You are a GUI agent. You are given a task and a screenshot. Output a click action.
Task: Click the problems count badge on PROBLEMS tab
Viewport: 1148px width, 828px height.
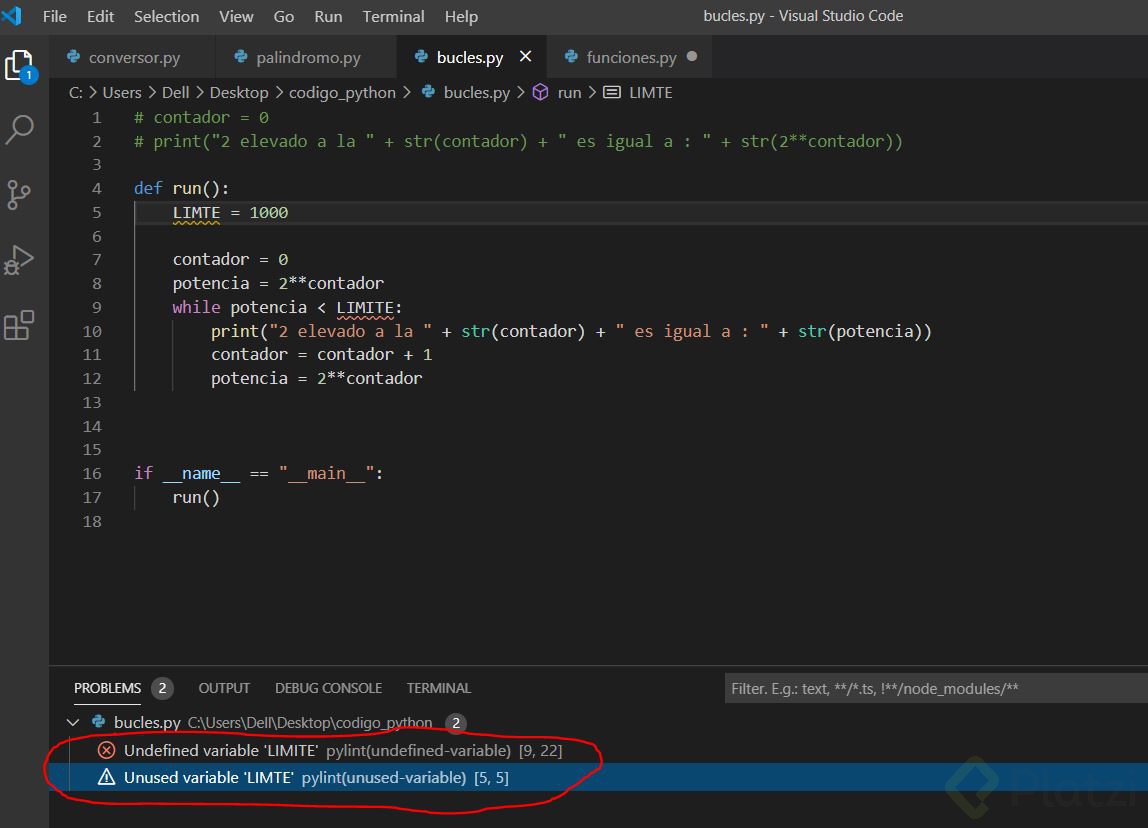click(x=162, y=688)
